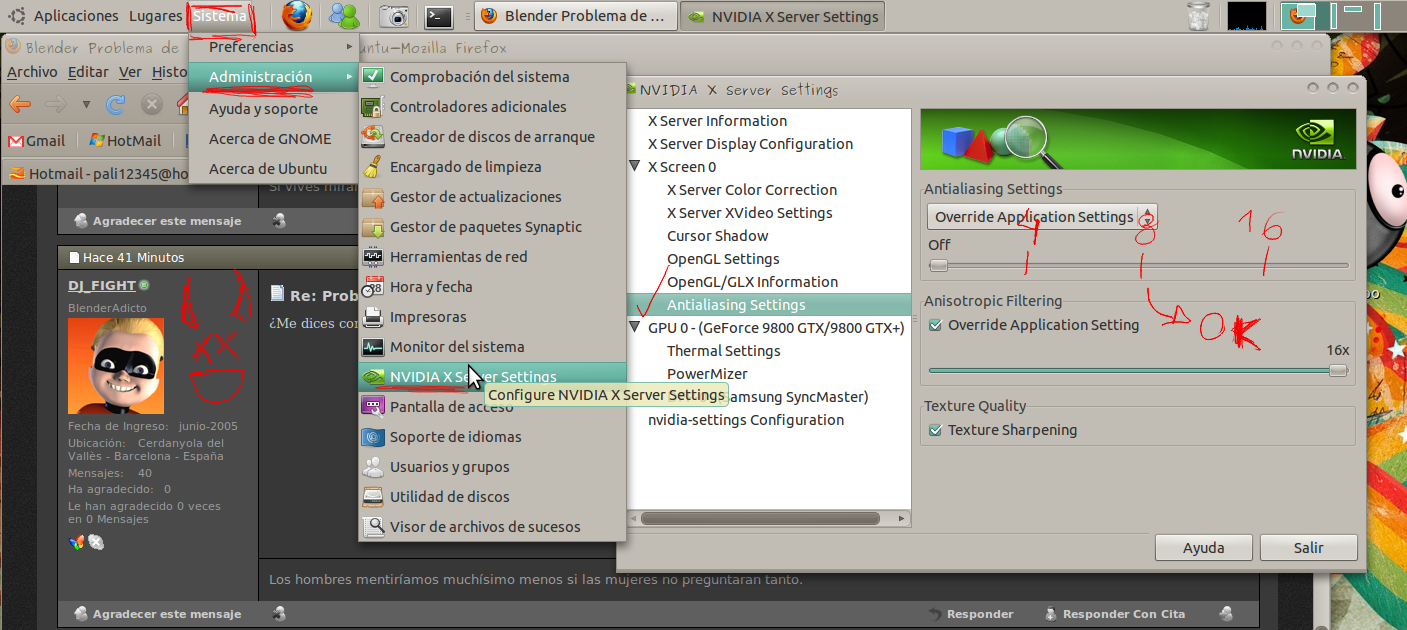
Task: Open the system monitor graph applet
Action: (1246, 16)
